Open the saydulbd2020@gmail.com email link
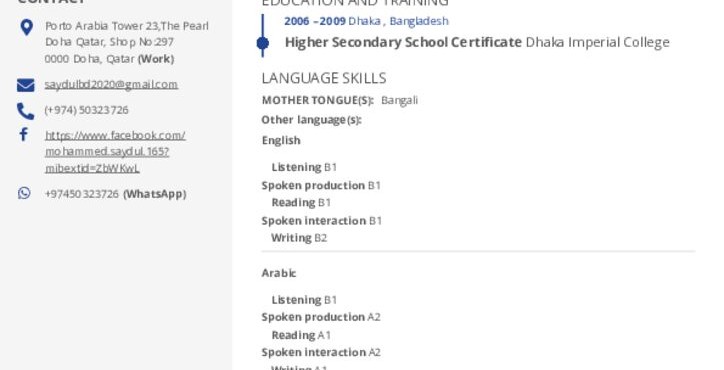724x370 pixels. coord(111,85)
